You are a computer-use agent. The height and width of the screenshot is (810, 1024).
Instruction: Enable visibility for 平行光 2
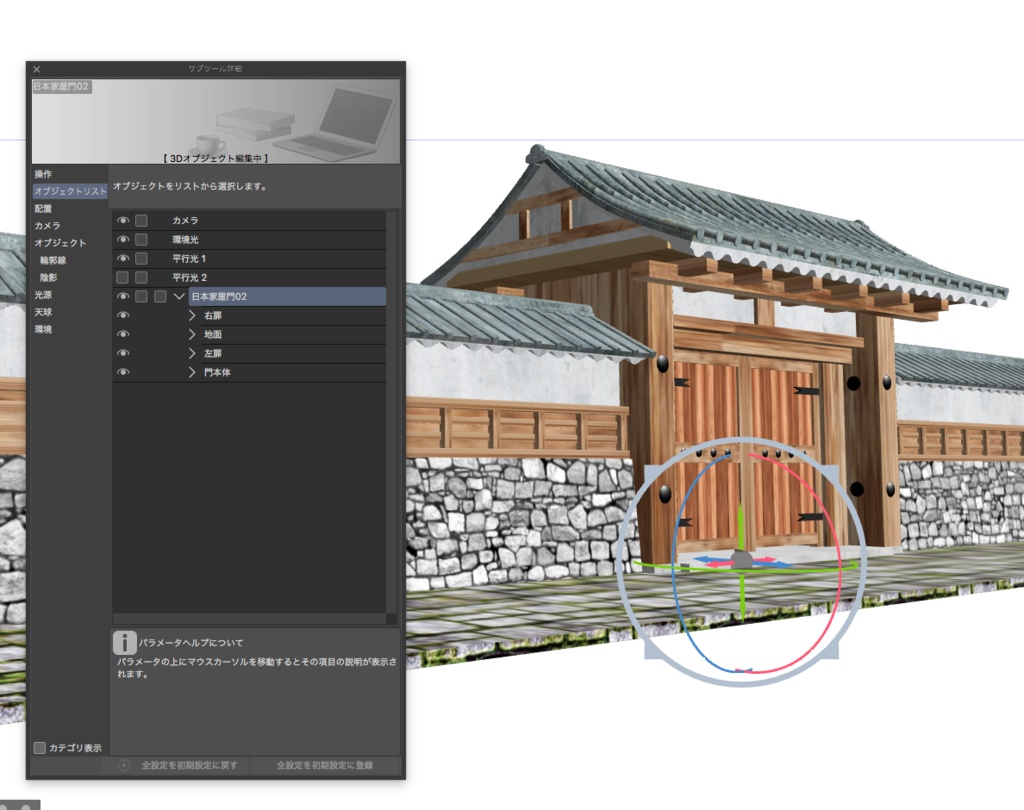tap(122, 277)
